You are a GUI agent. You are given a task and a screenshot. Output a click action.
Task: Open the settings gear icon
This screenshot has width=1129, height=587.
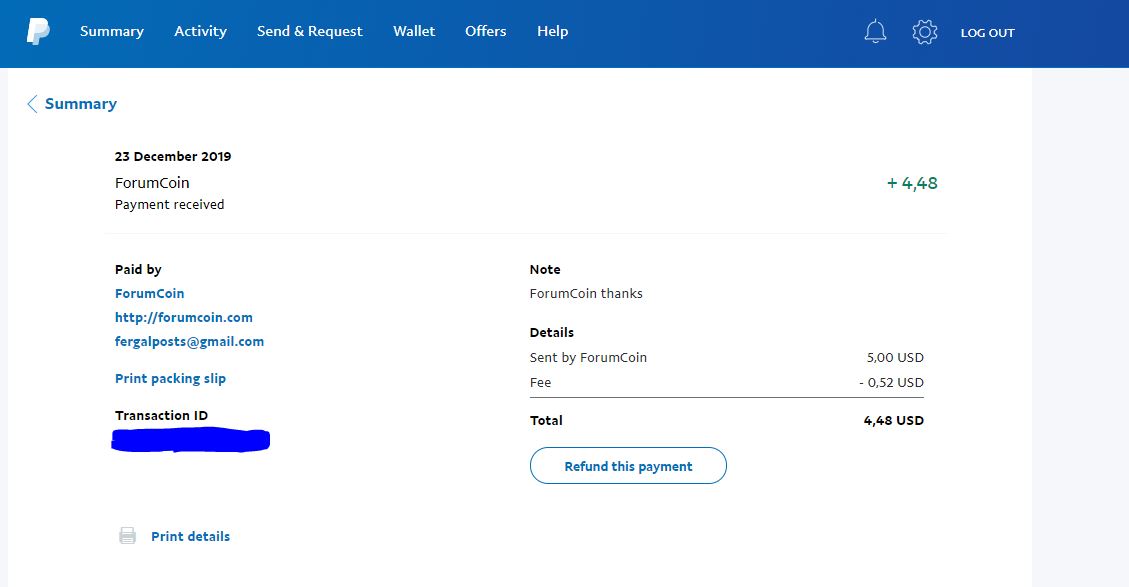point(925,32)
